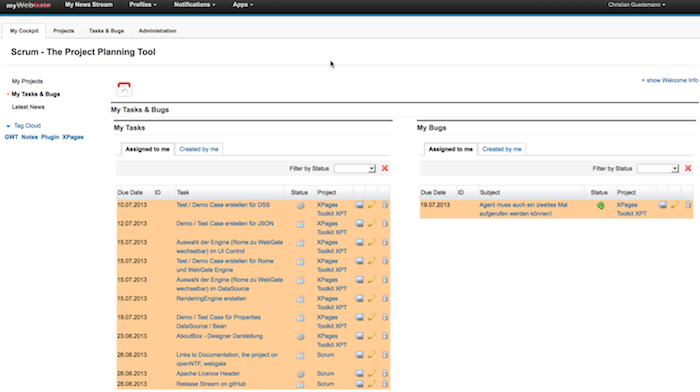Viewport: 700px width, 392px height.
Task: Select 'Assigned to me' tab in My Tasks
Action: click(147, 149)
